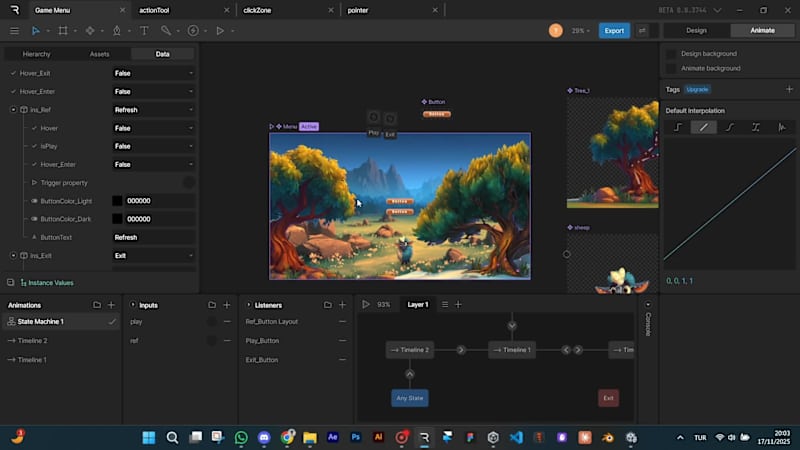Open the Hover_Exit value dropdown
The width and height of the screenshot is (800, 450).
point(154,73)
